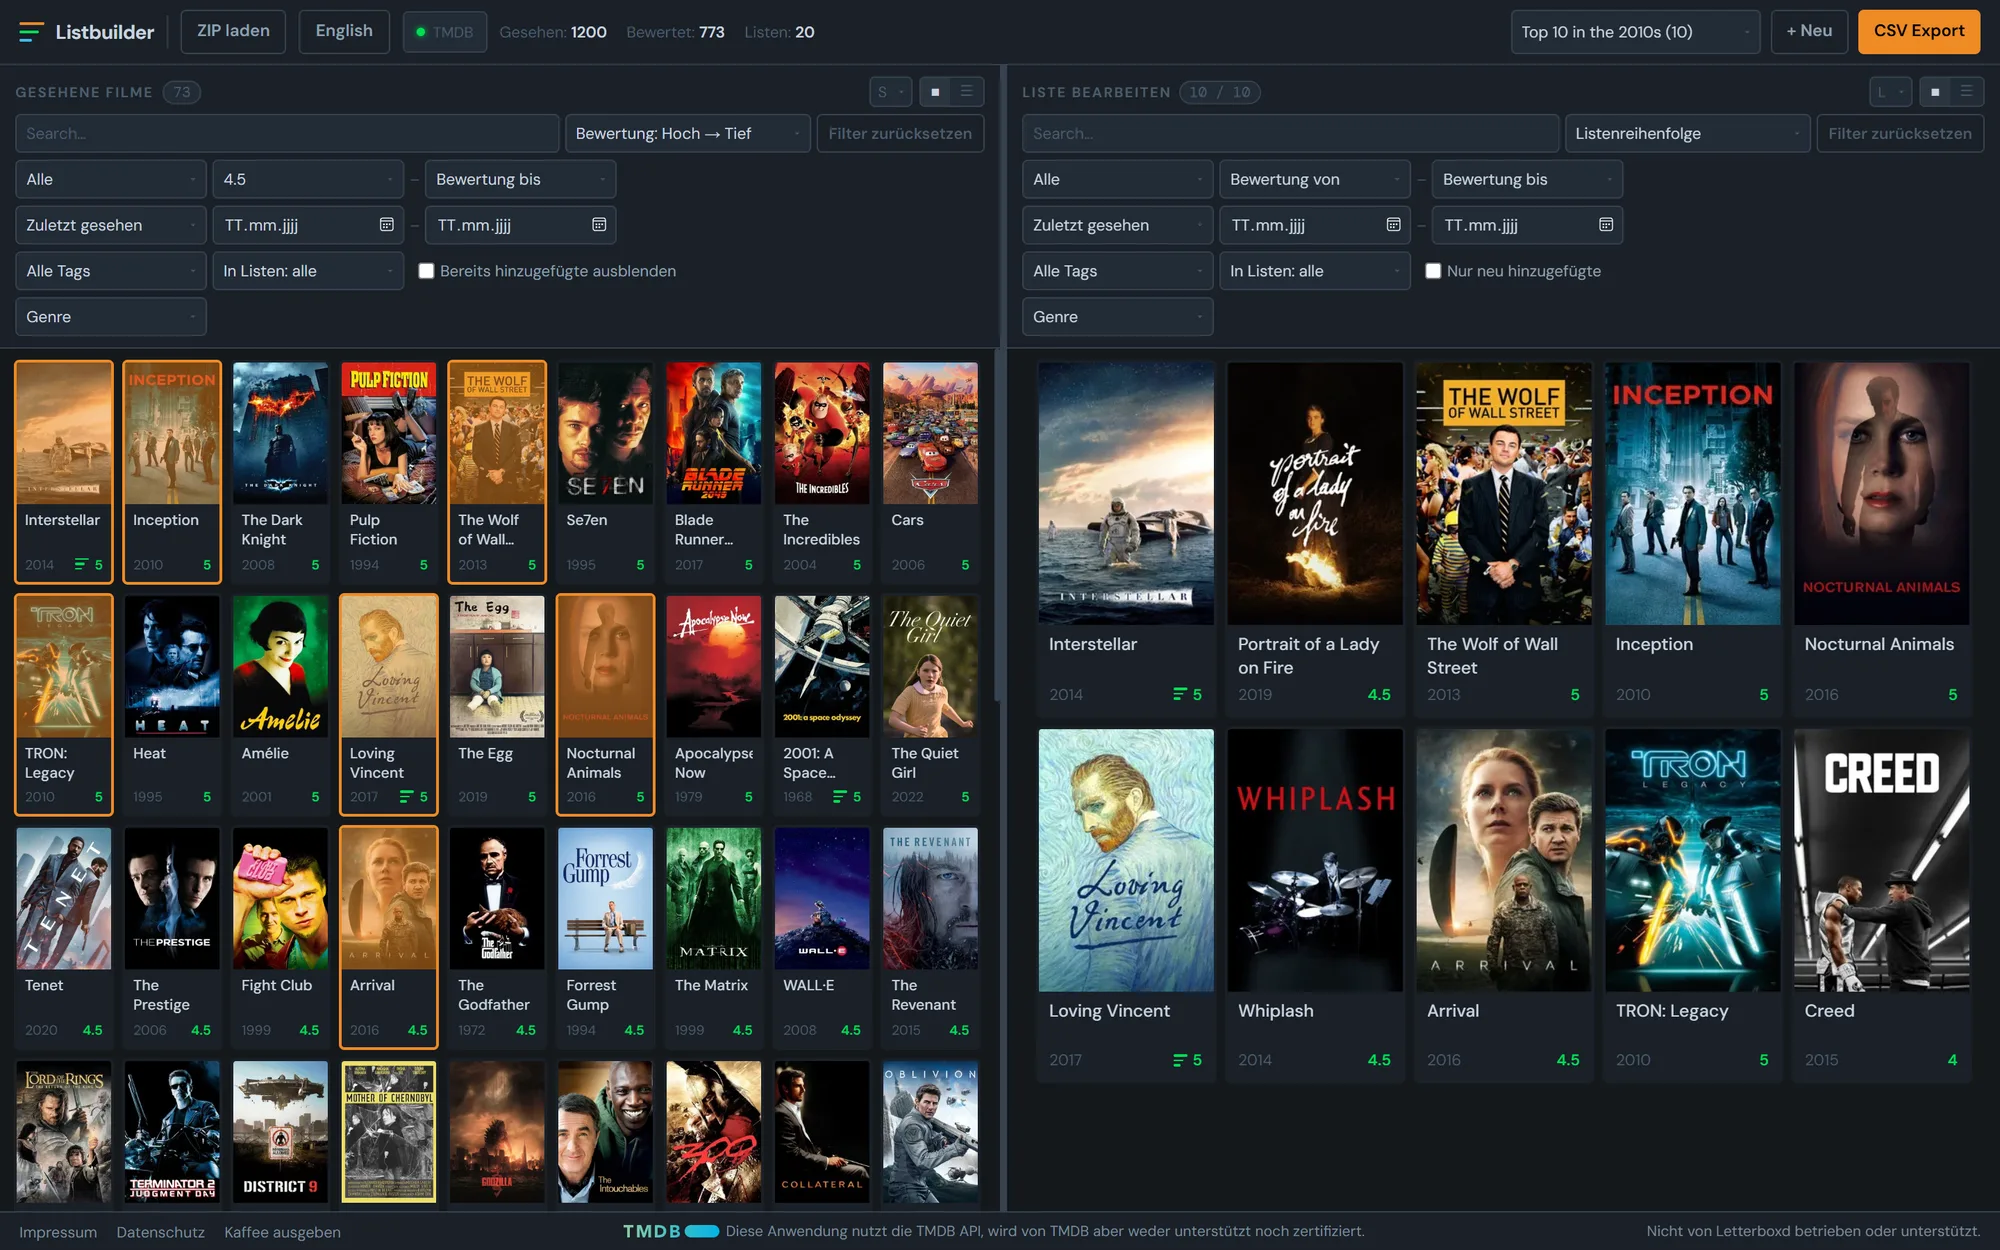The width and height of the screenshot is (2000, 1250).
Task: Open the Datenschutz footer link
Action: (160, 1232)
